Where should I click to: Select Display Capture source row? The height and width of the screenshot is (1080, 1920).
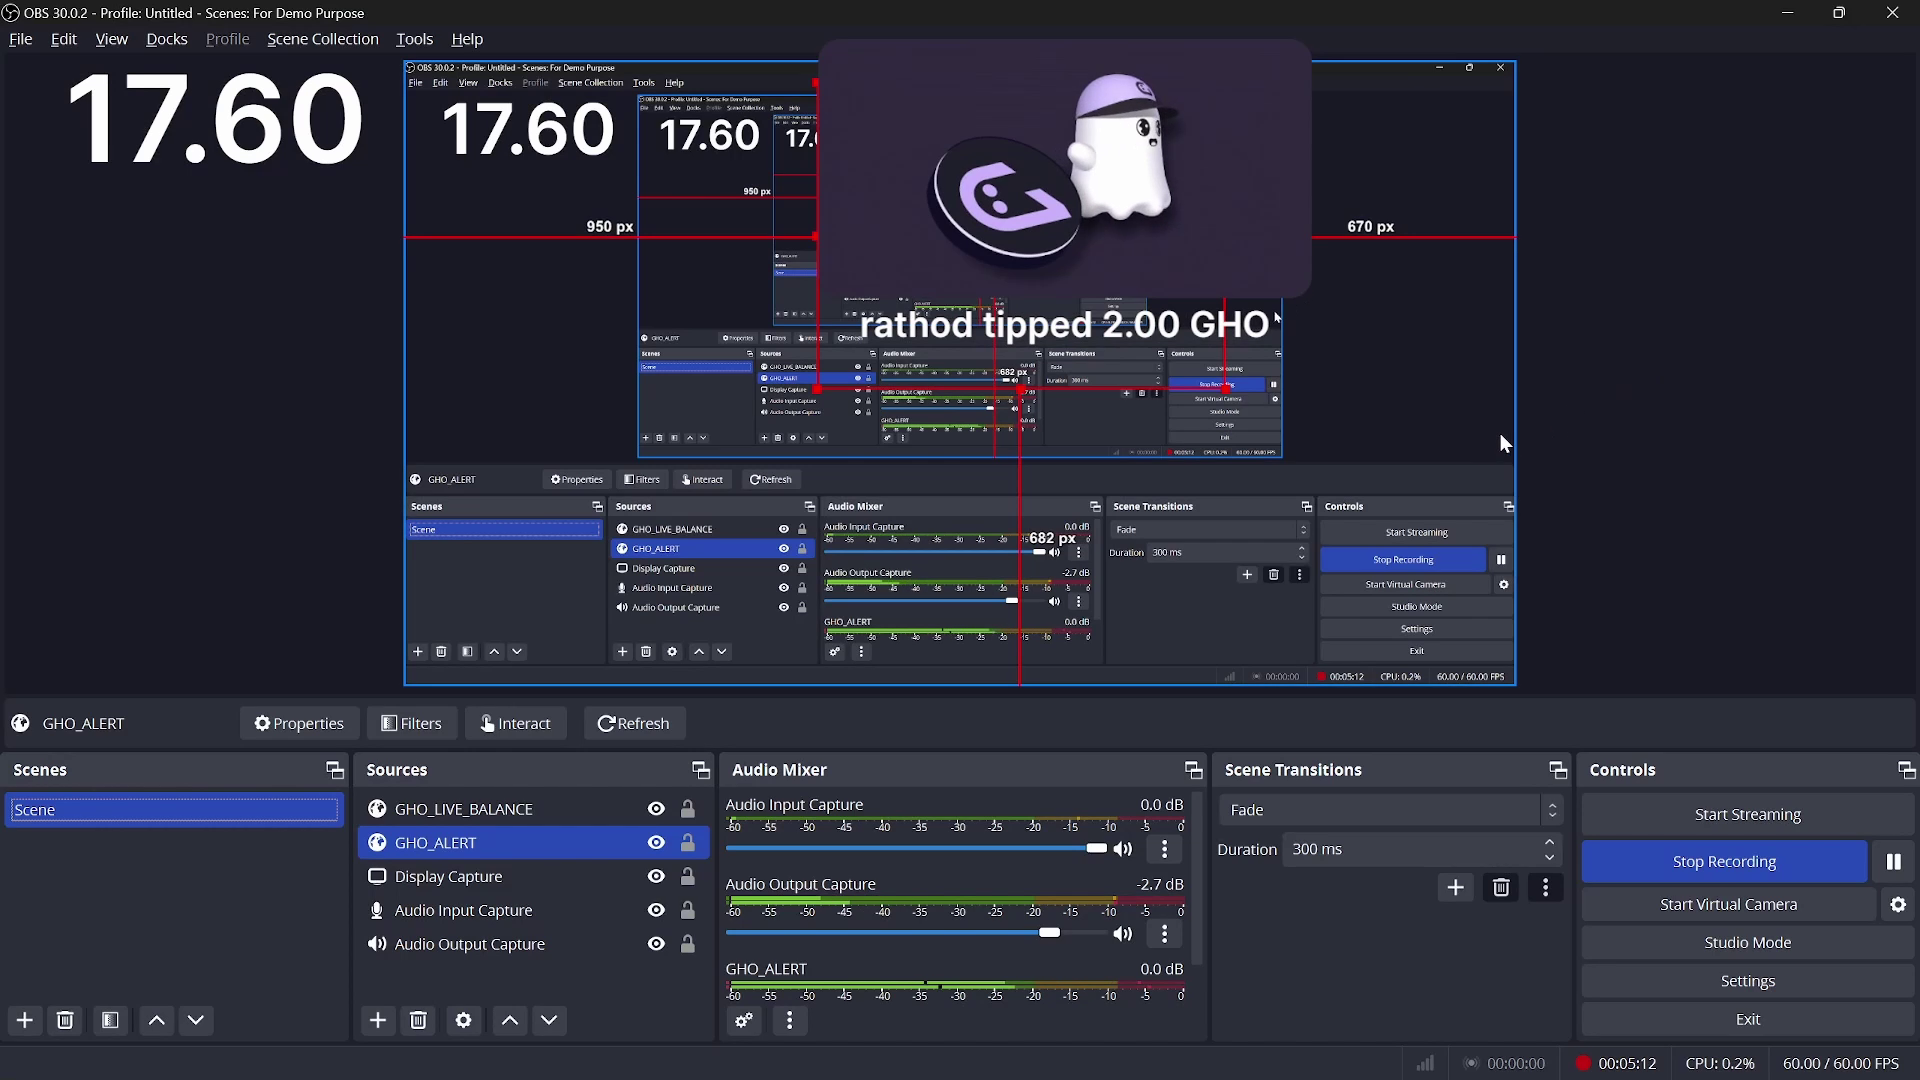pos(533,877)
